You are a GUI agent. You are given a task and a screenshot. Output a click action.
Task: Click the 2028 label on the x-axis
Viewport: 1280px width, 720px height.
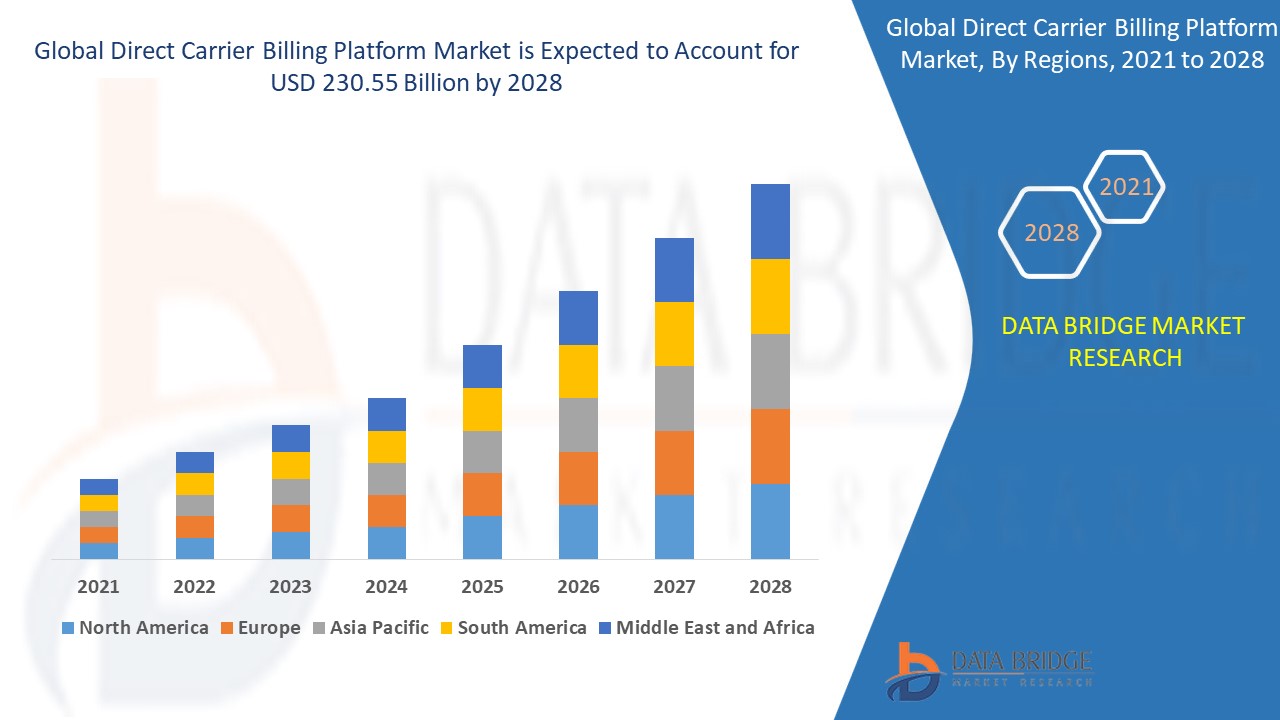tap(770, 586)
